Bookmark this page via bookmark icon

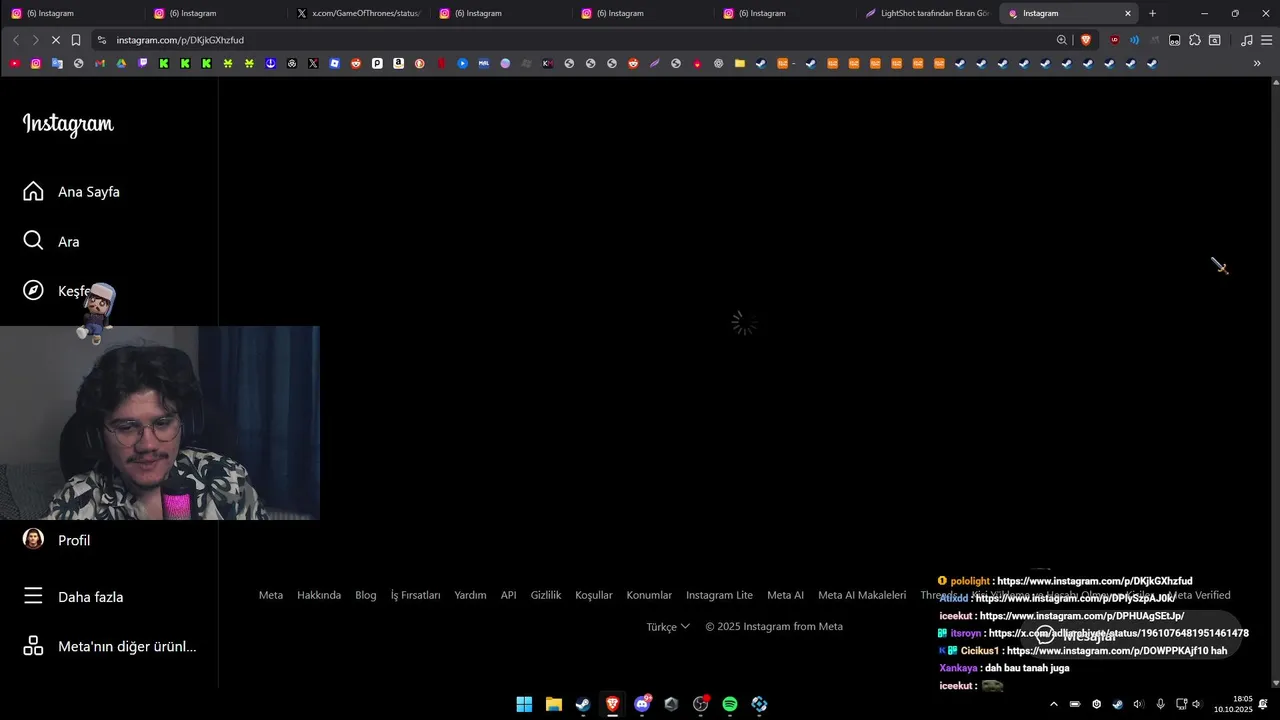coord(75,40)
